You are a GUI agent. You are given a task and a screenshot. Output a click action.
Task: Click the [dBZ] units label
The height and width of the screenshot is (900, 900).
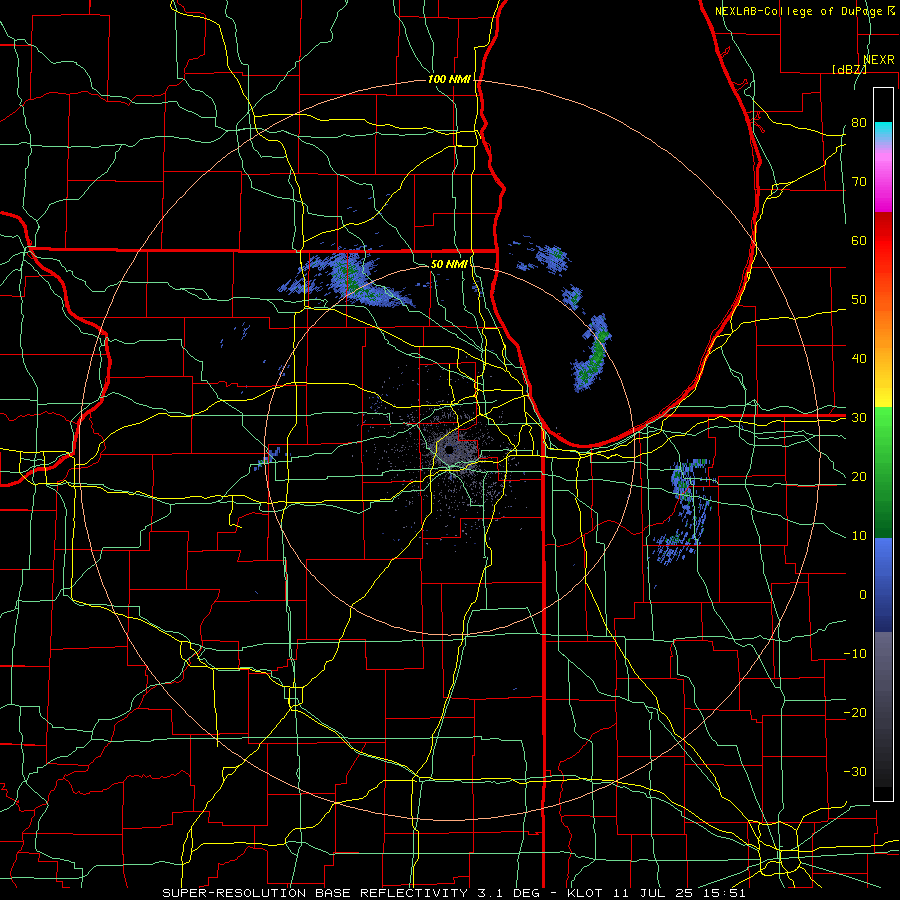click(849, 69)
